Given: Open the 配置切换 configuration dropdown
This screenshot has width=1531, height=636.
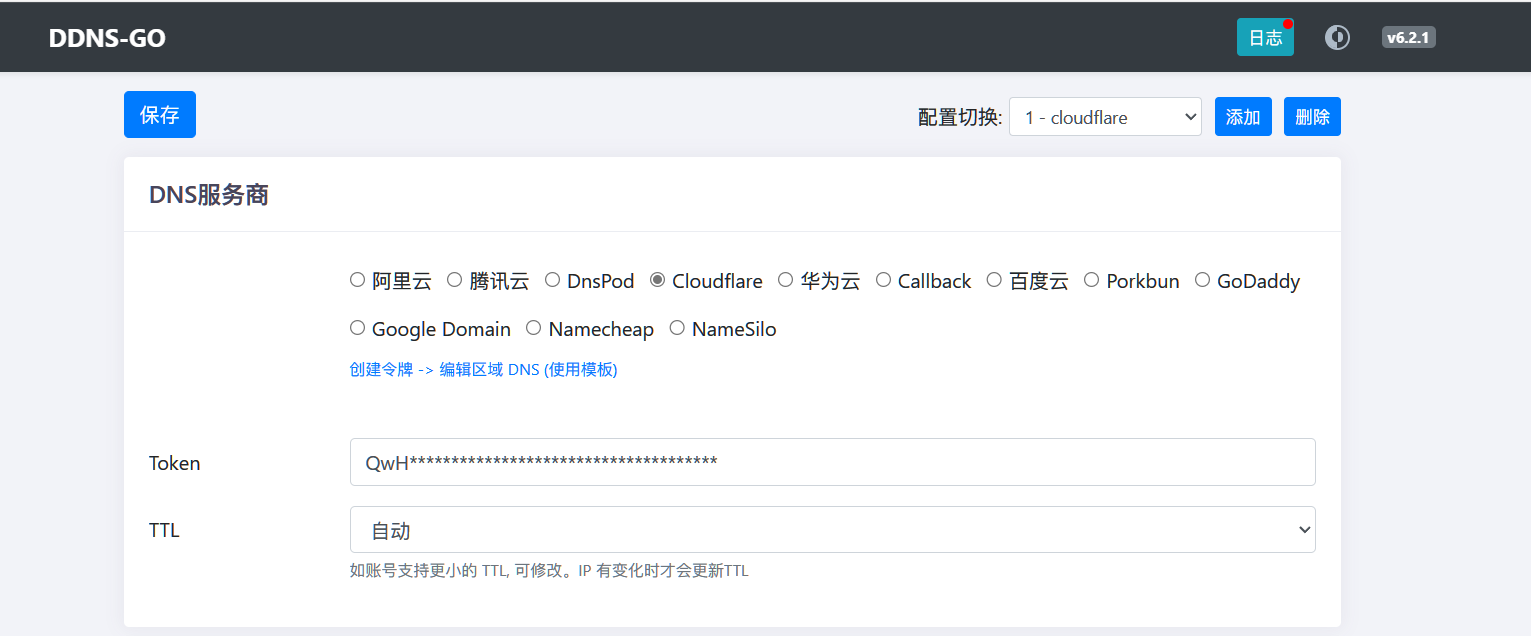Looking at the screenshot, I should tap(1105, 116).
